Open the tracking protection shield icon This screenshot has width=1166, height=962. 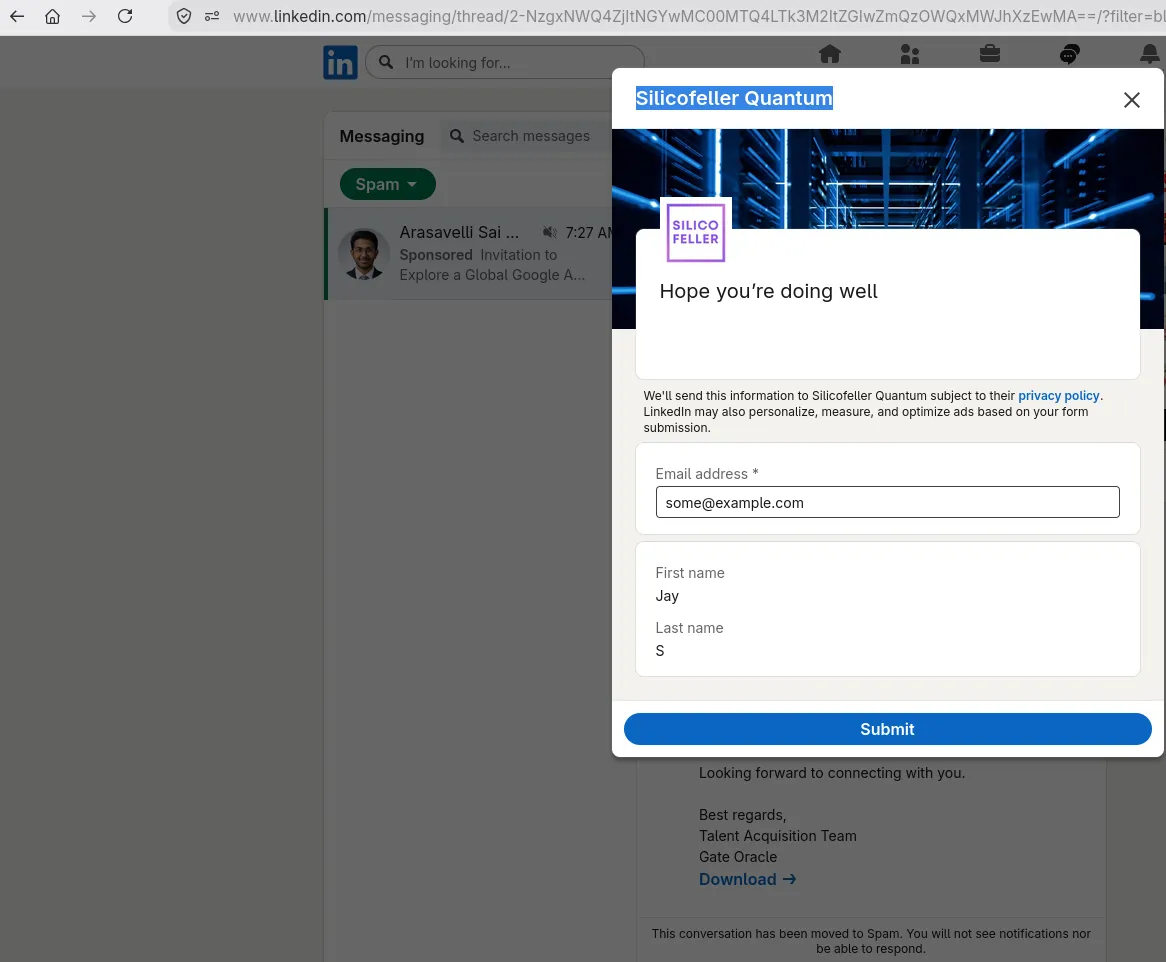click(184, 16)
